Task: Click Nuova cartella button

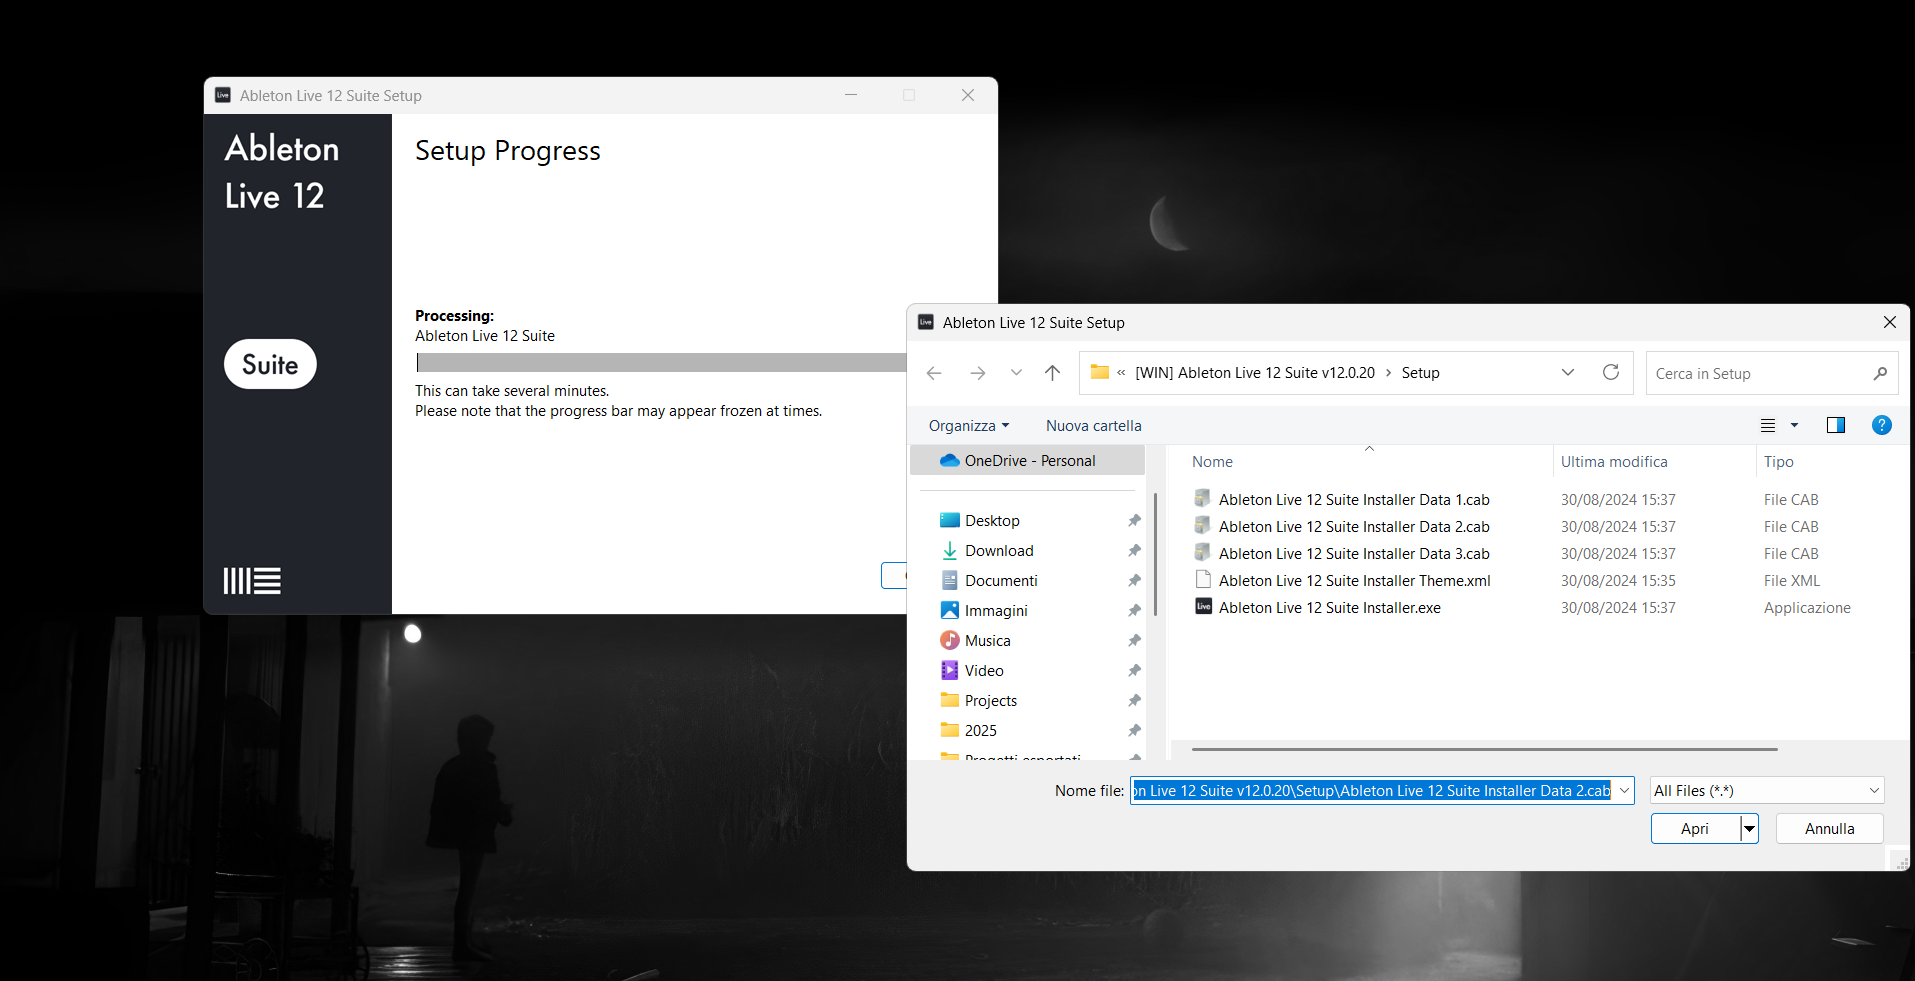Action: coord(1093,425)
